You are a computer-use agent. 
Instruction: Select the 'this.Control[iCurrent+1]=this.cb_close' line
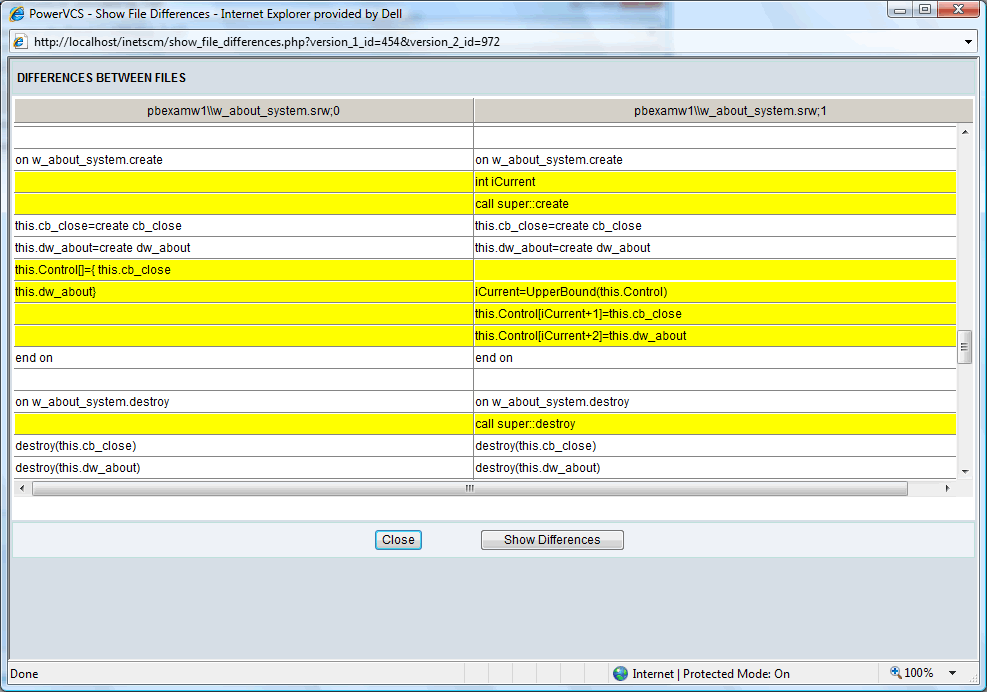(715, 314)
